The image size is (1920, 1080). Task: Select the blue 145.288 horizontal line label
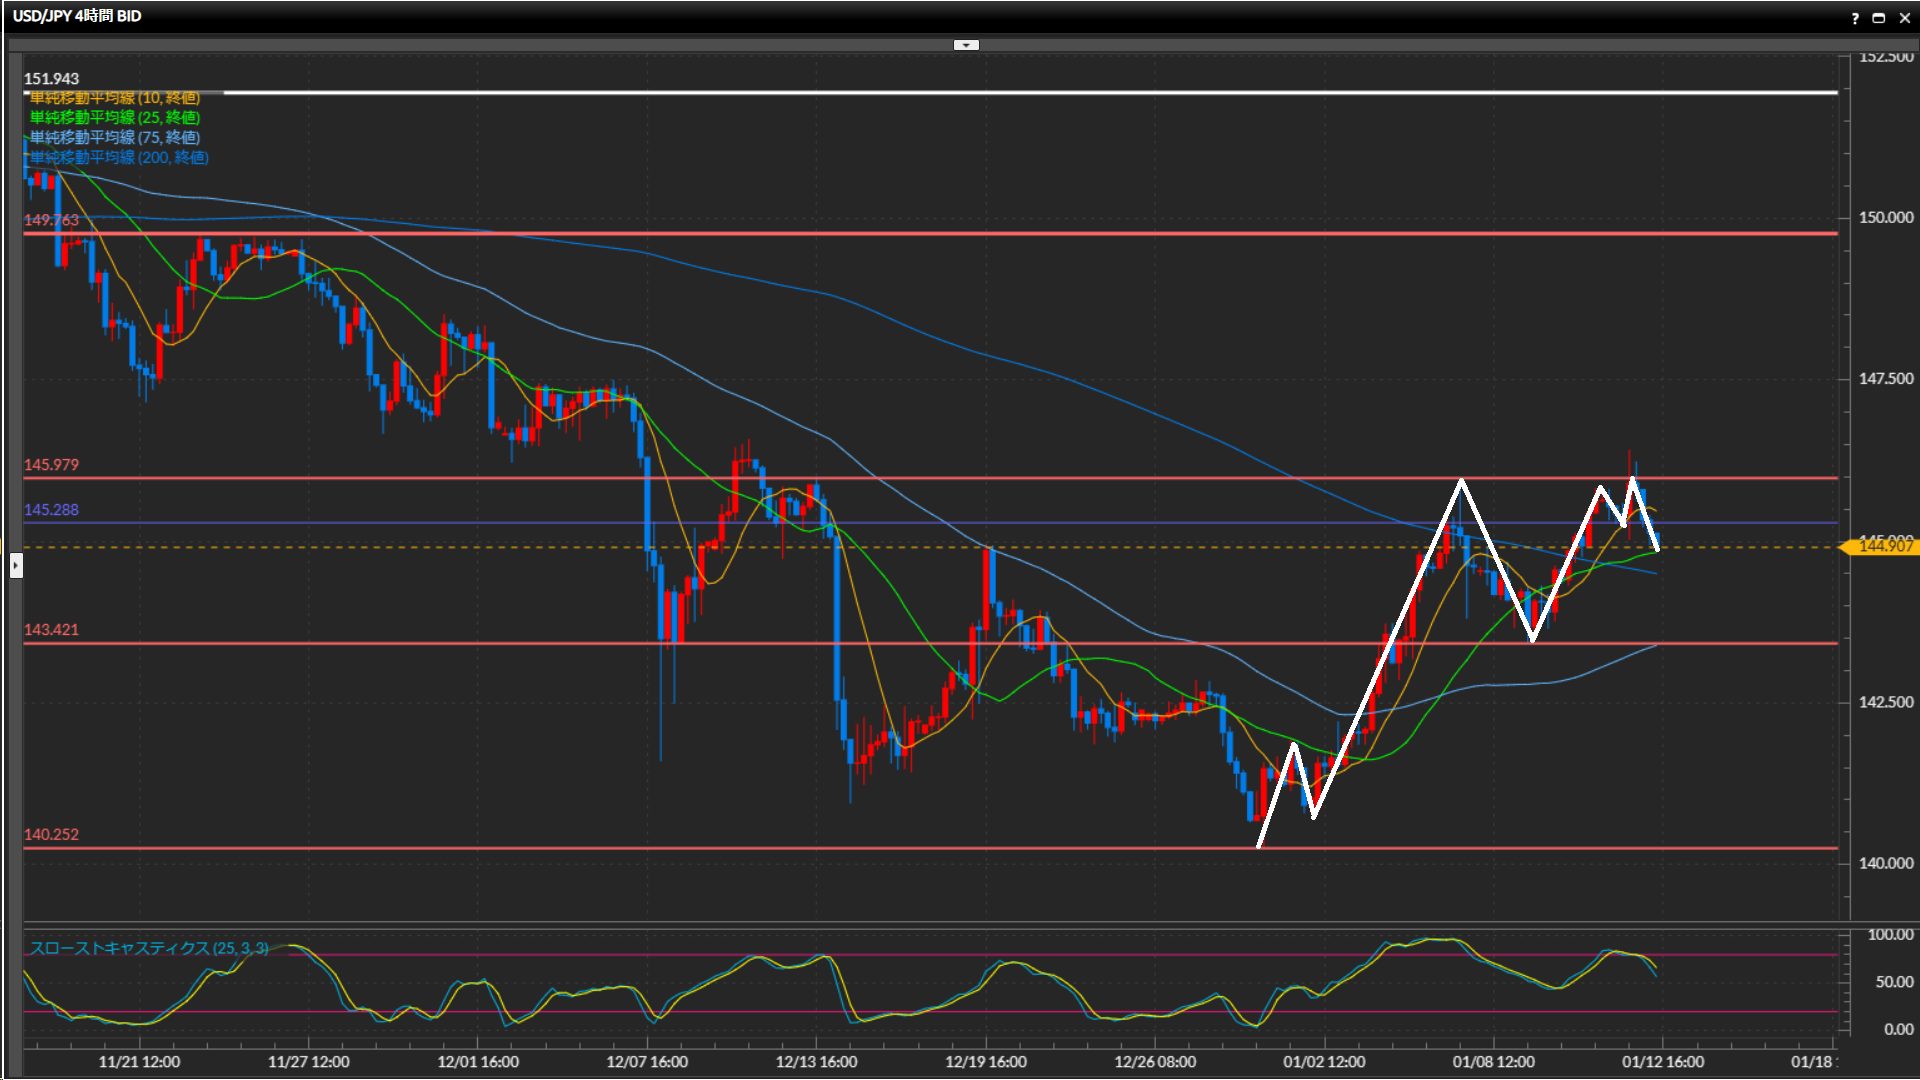(x=51, y=510)
